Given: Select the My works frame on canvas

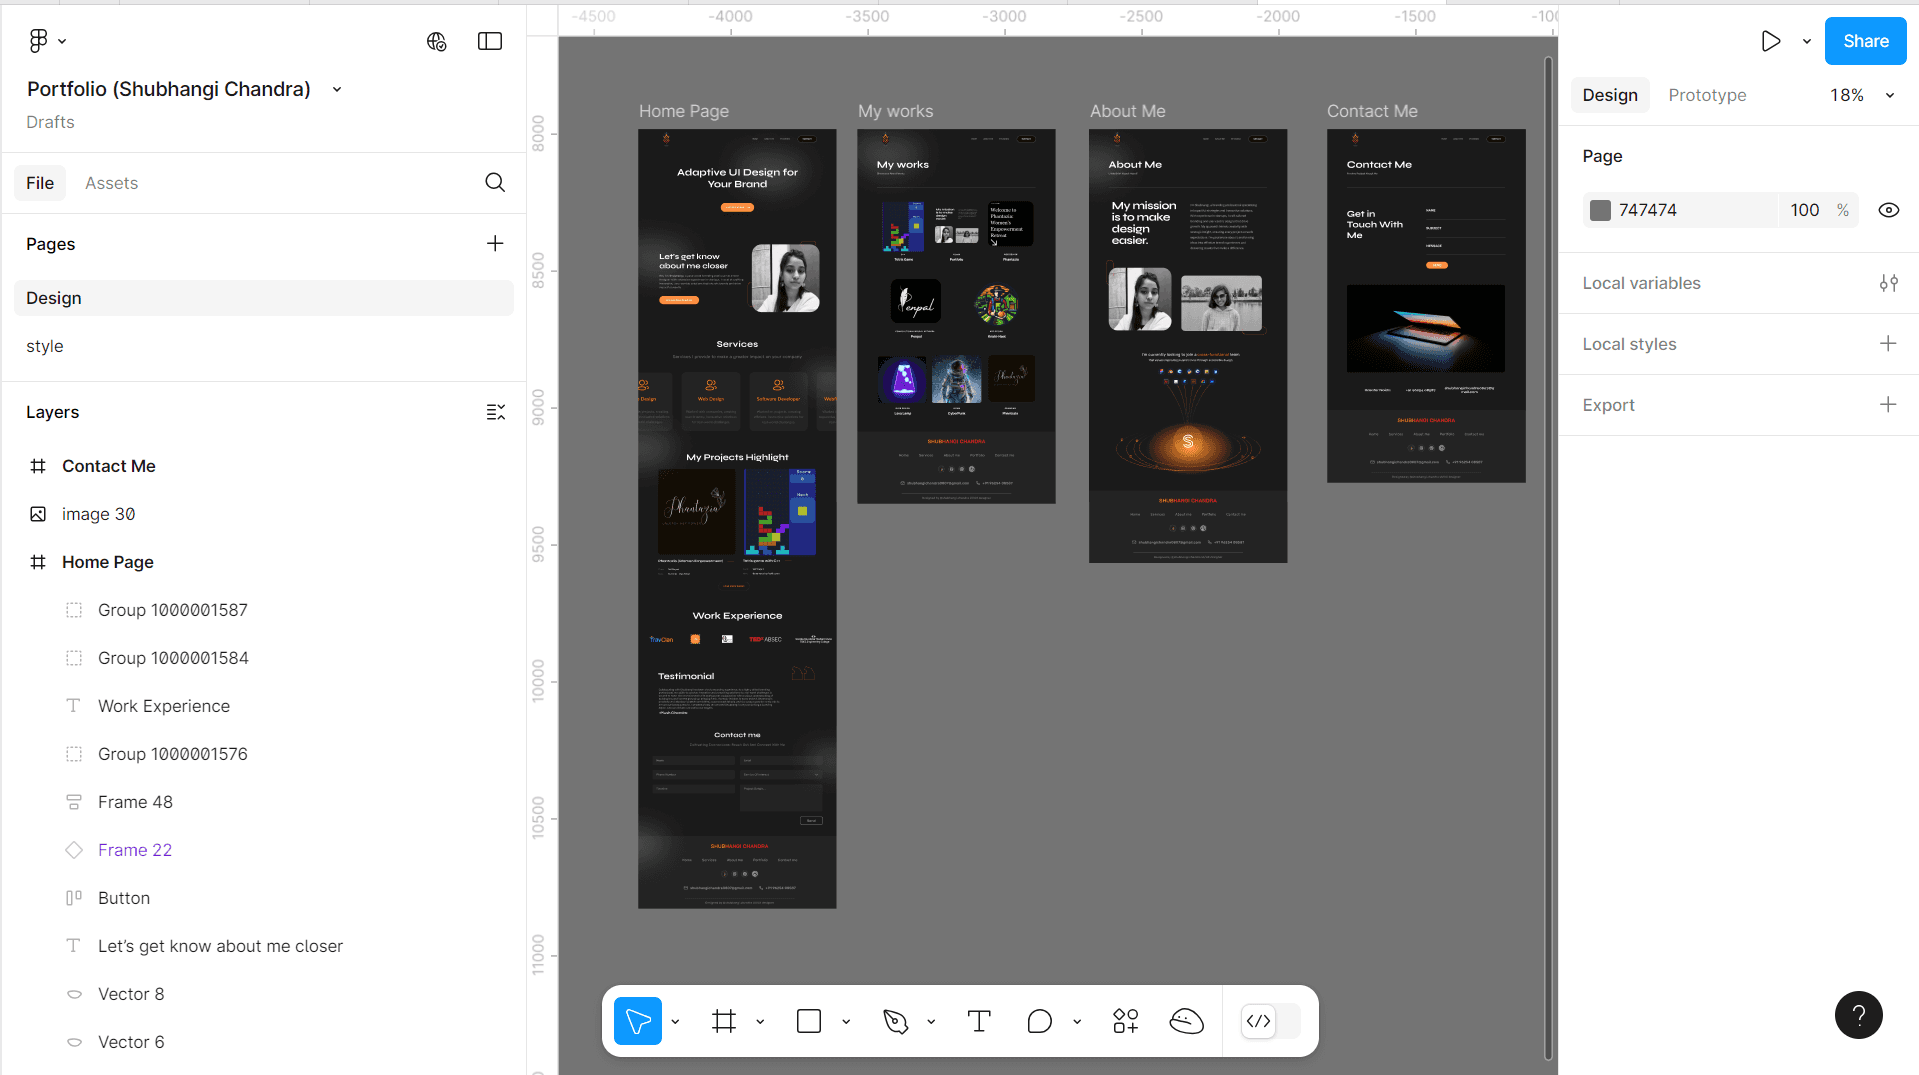Looking at the screenshot, I should (x=956, y=316).
